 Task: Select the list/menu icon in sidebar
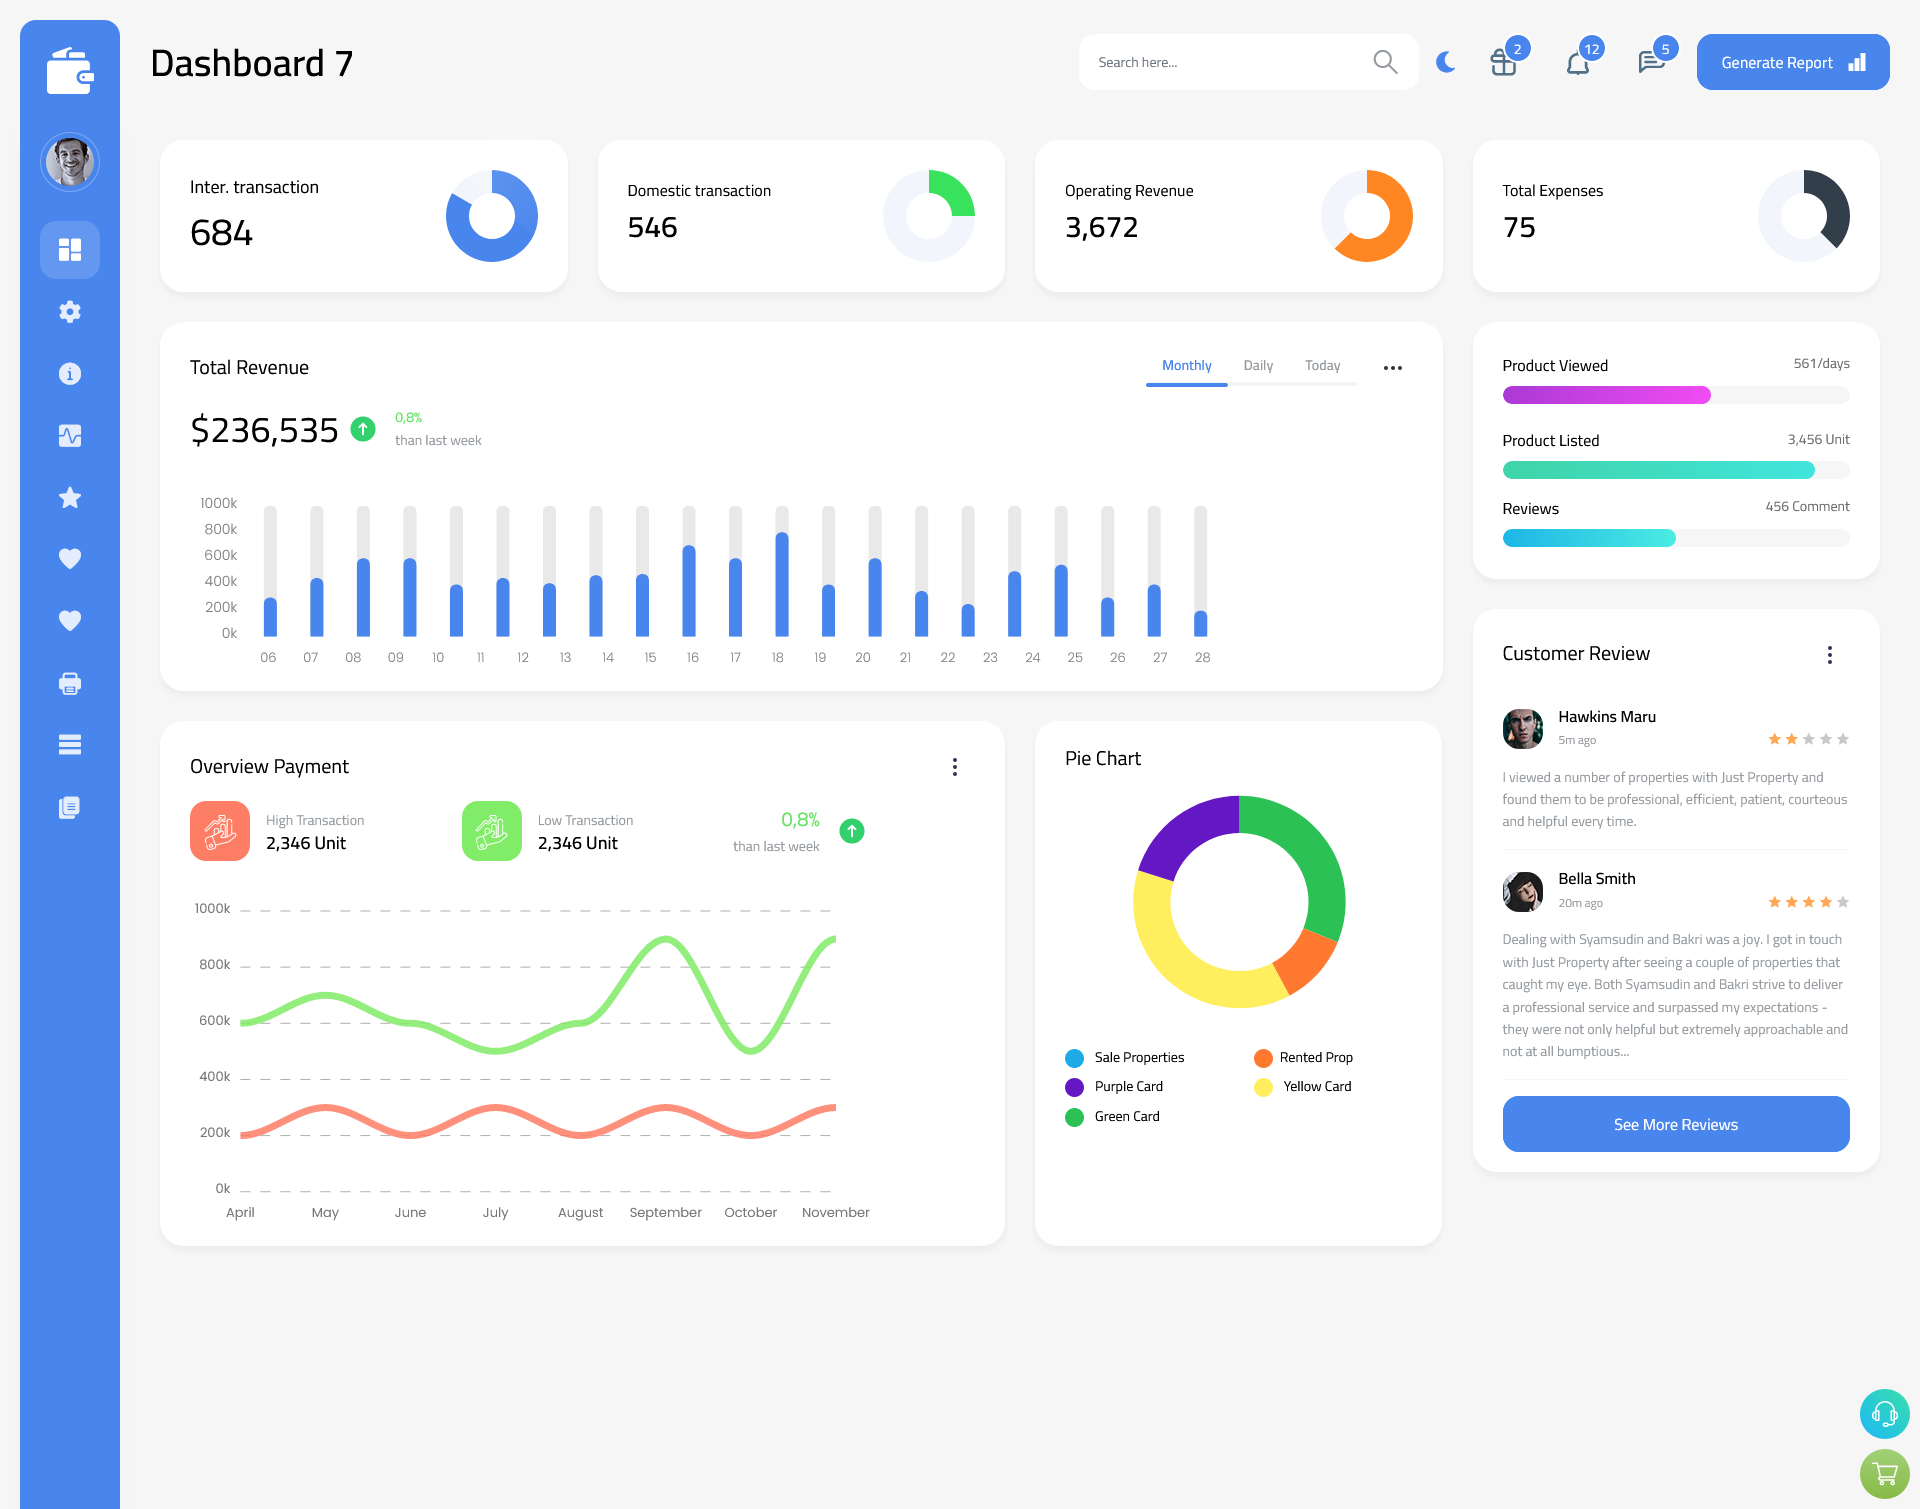[x=69, y=745]
